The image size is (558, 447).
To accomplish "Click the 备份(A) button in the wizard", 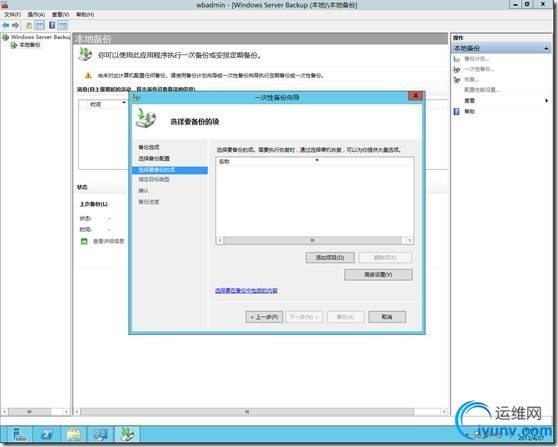I will [x=345, y=317].
